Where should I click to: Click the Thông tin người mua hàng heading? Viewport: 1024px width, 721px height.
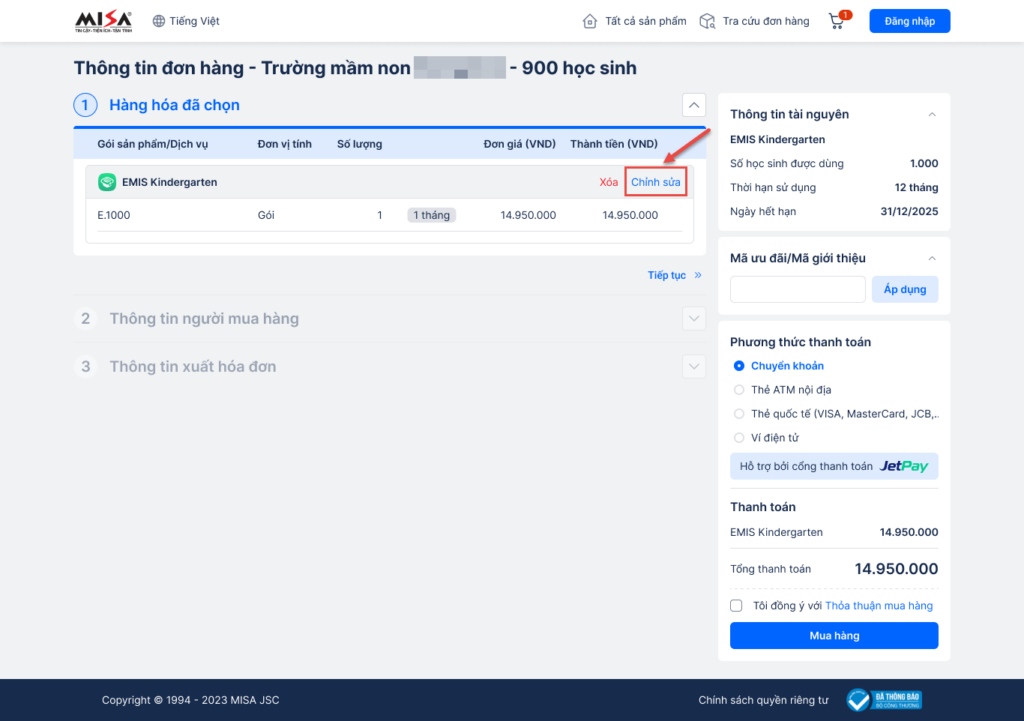204,319
